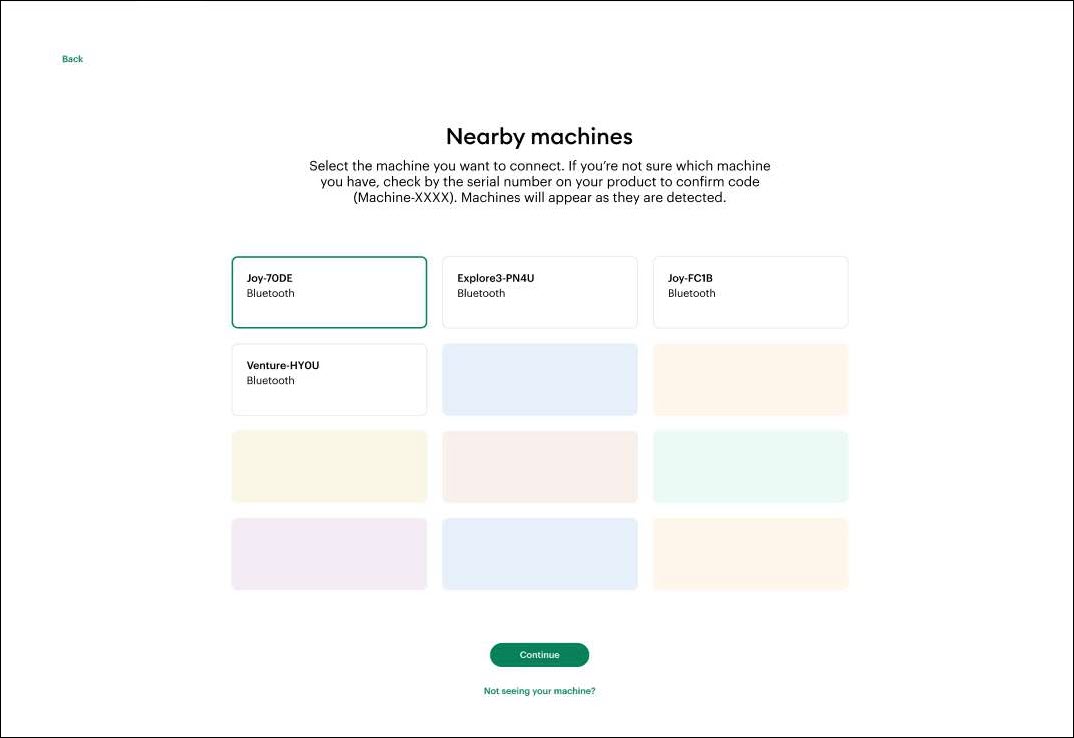Click the Nearby machines heading

click(539, 136)
